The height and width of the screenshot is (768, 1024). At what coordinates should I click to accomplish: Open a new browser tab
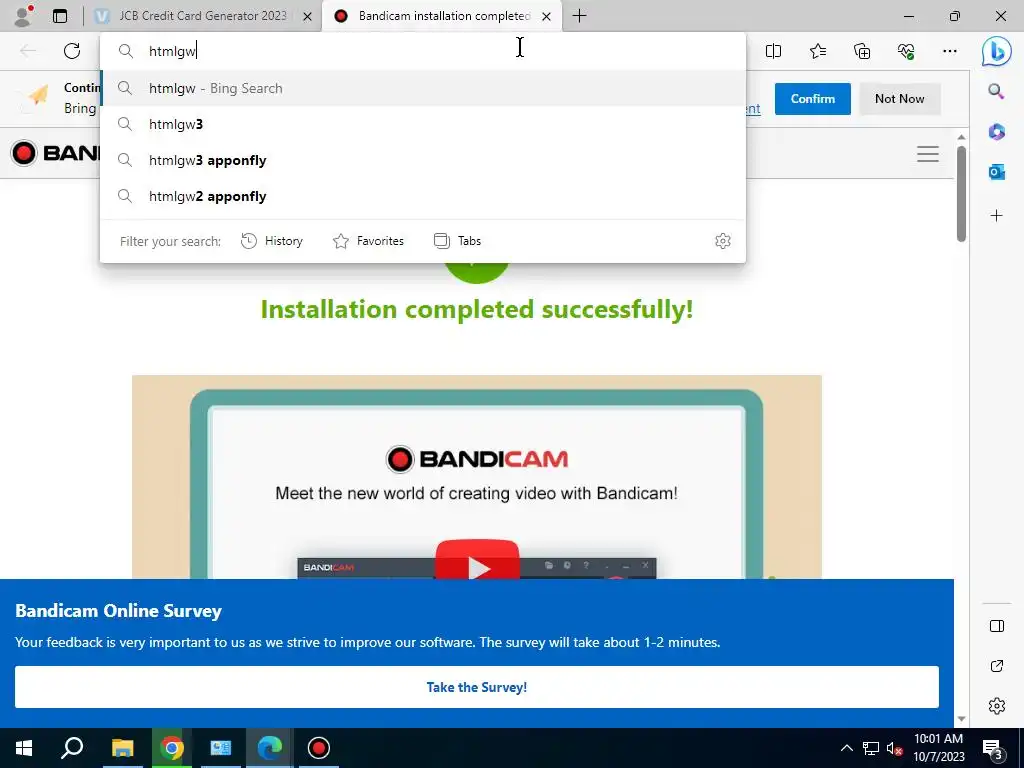click(x=579, y=16)
